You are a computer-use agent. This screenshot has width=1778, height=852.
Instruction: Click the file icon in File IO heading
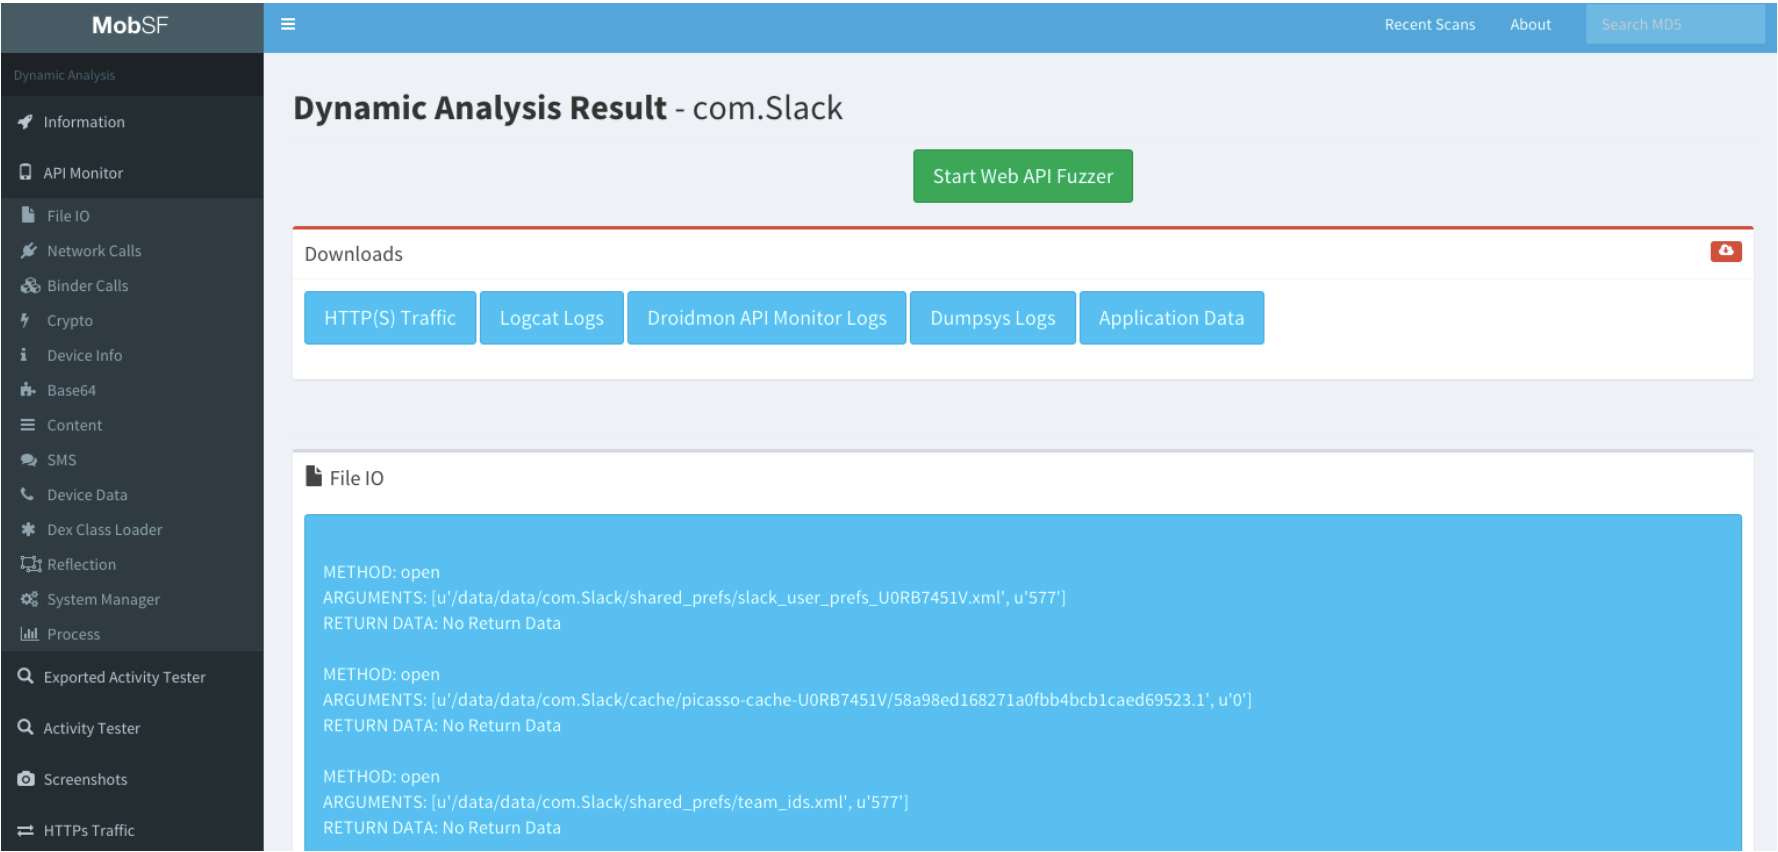(314, 476)
